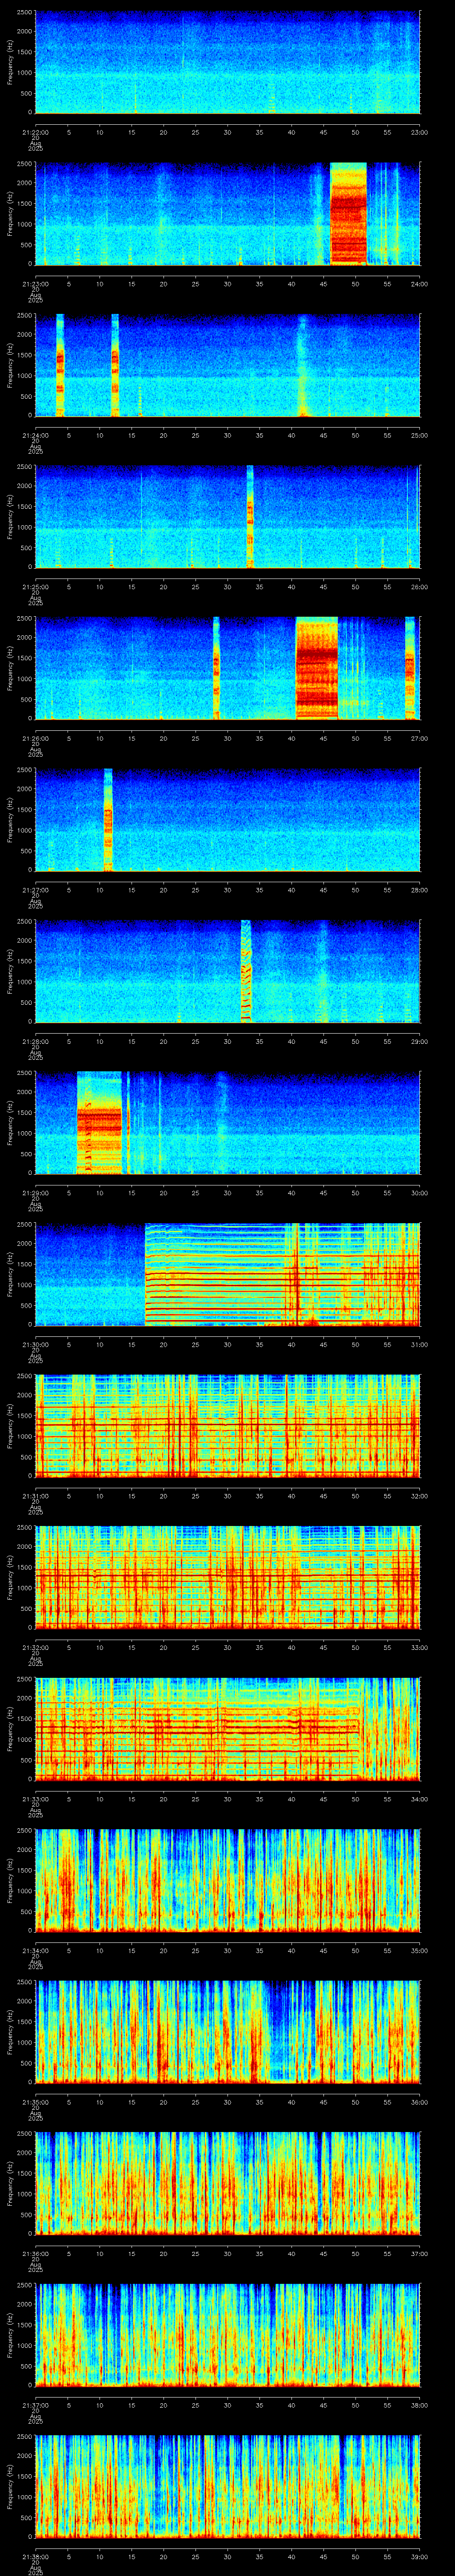Click the 21:34:00 start time label

pyautogui.click(x=35, y=1950)
